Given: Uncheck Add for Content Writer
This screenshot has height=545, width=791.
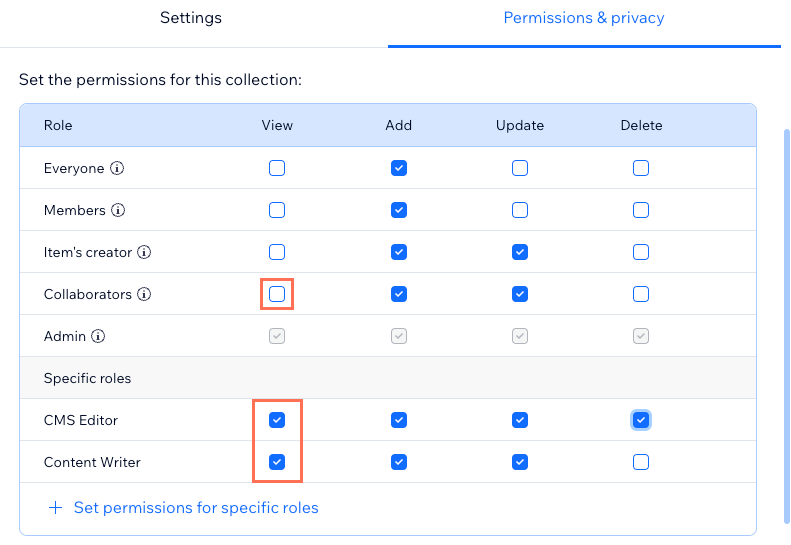Looking at the screenshot, I should click(399, 462).
